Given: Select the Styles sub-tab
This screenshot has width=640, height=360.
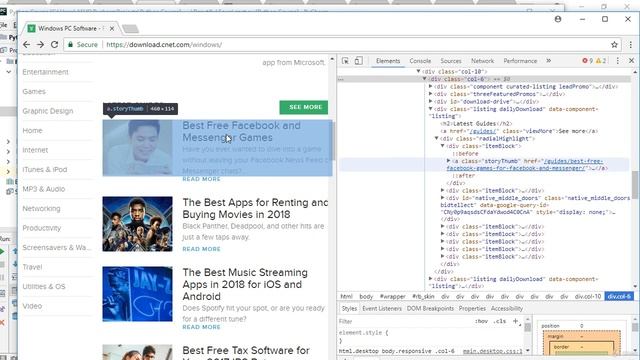Looking at the screenshot, I should [349, 309].
